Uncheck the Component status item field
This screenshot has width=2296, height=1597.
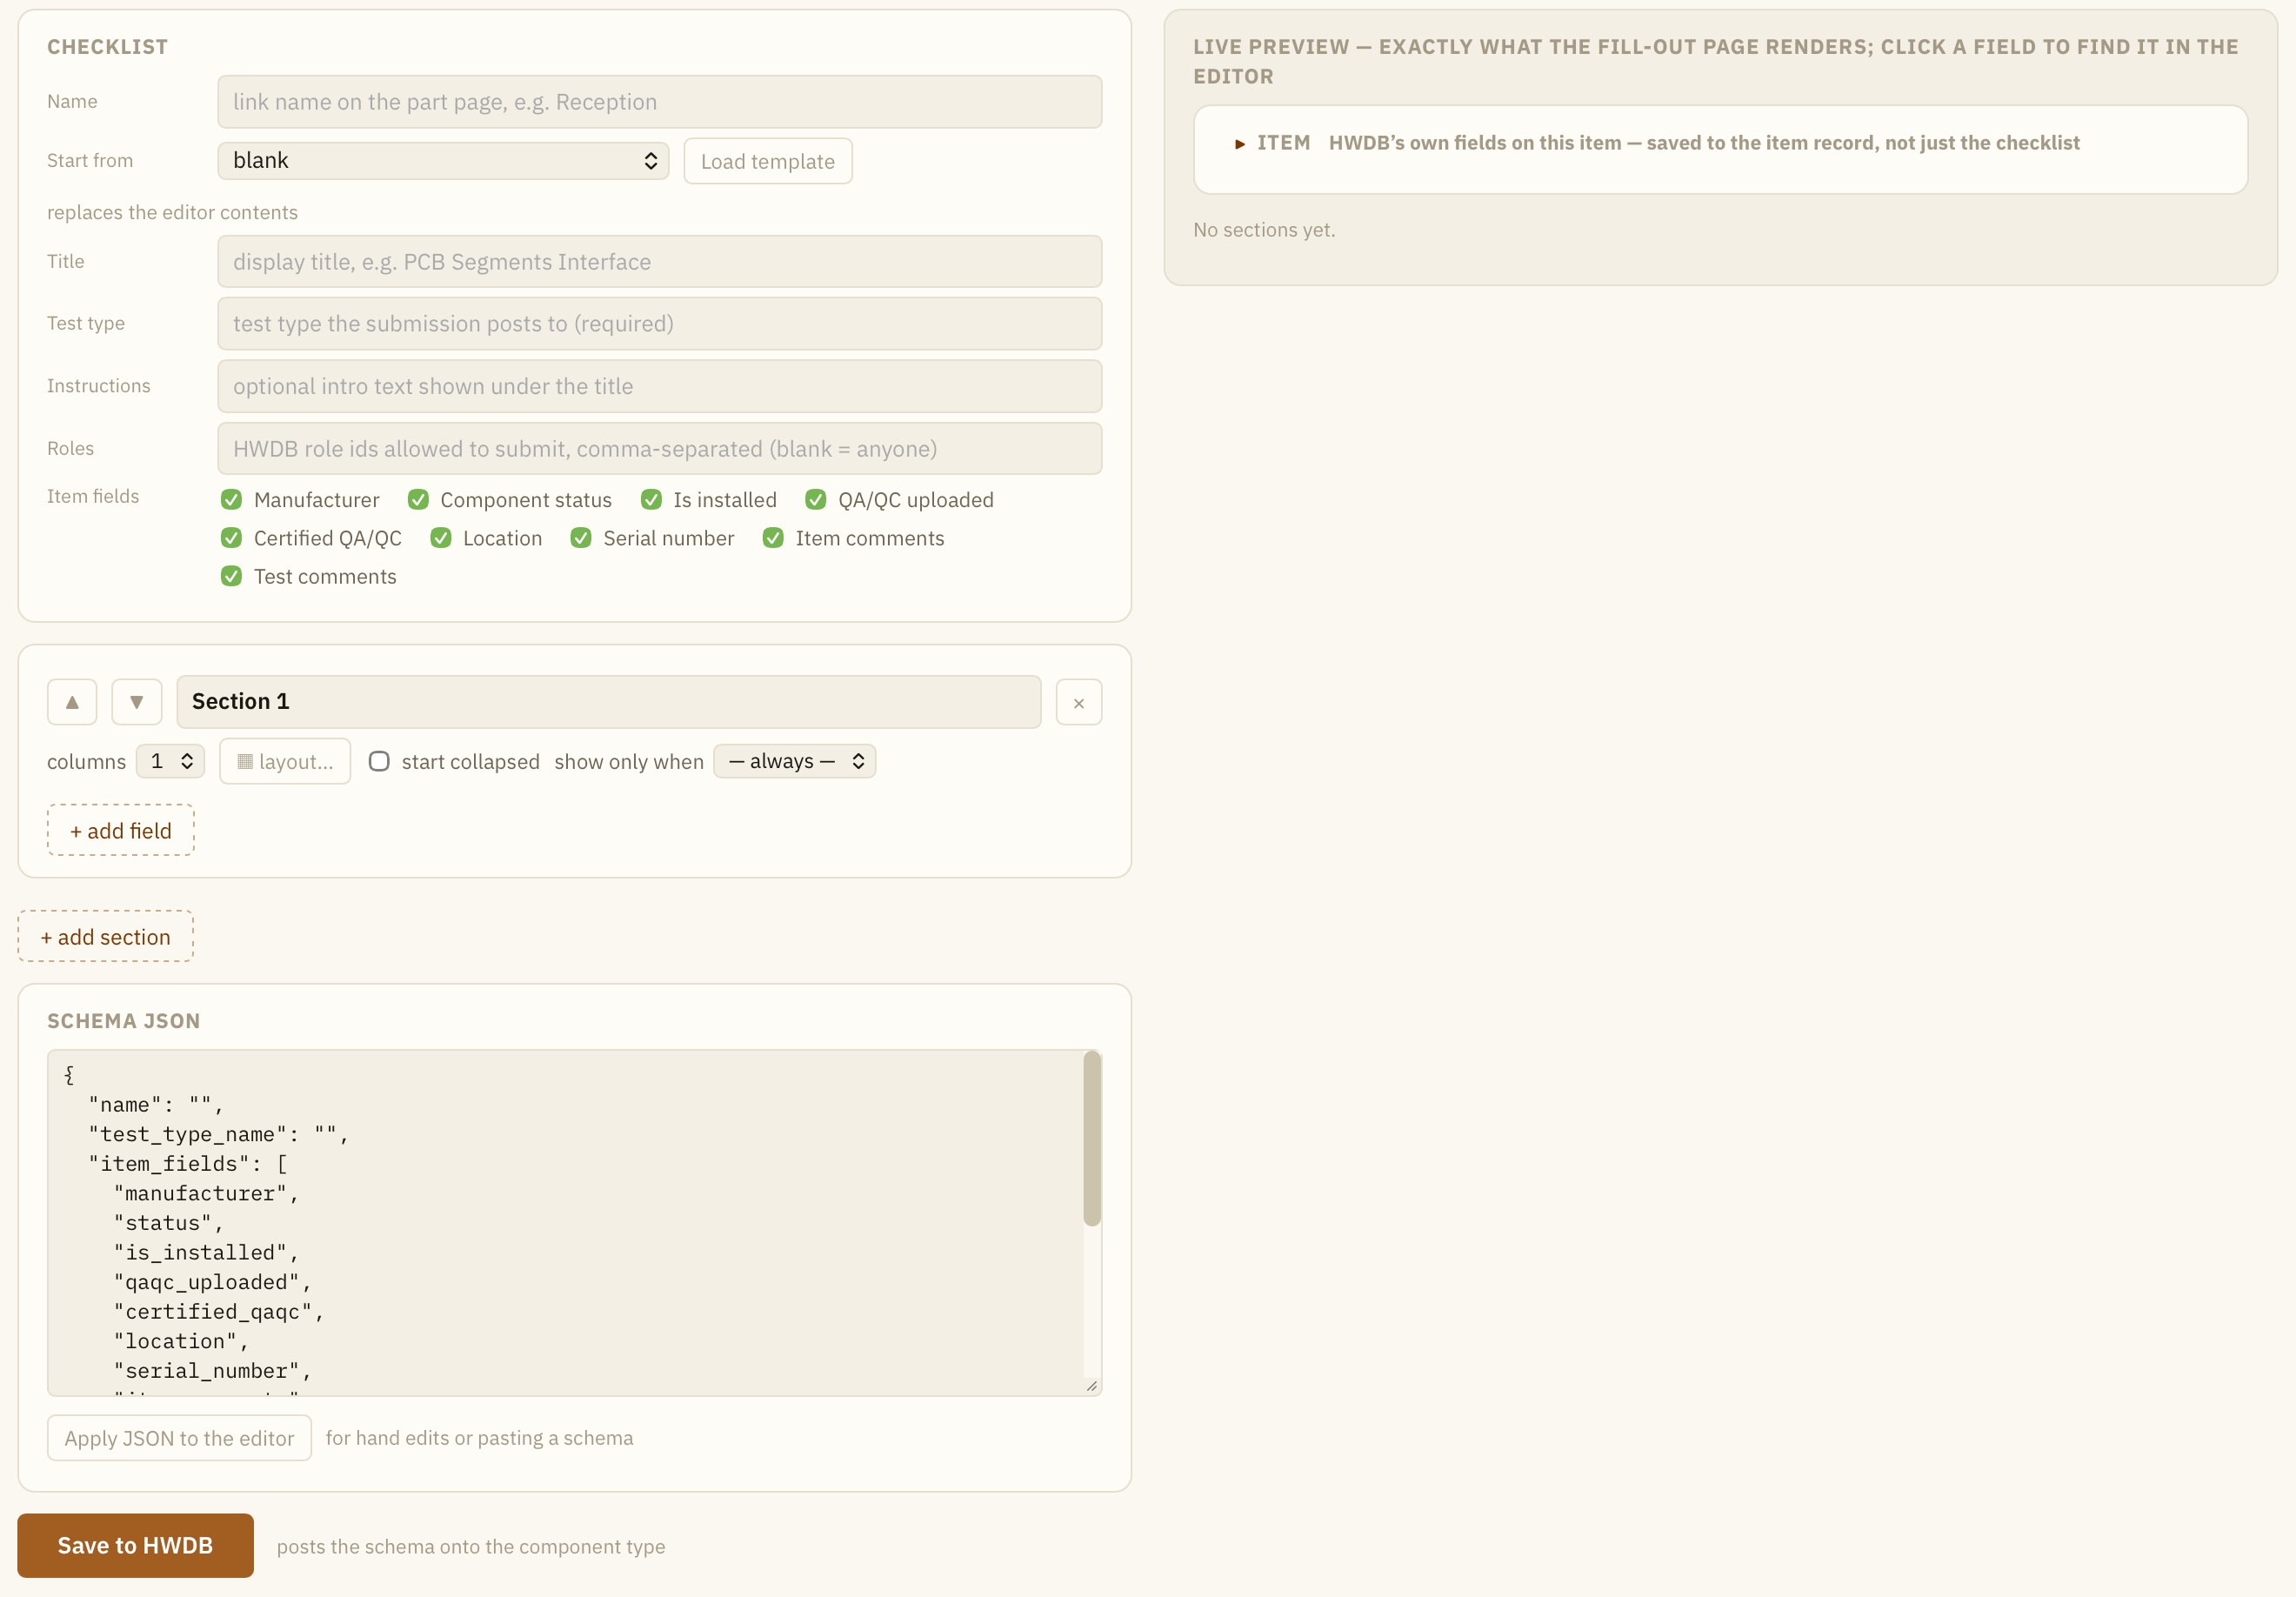click(x=419, y=500)
